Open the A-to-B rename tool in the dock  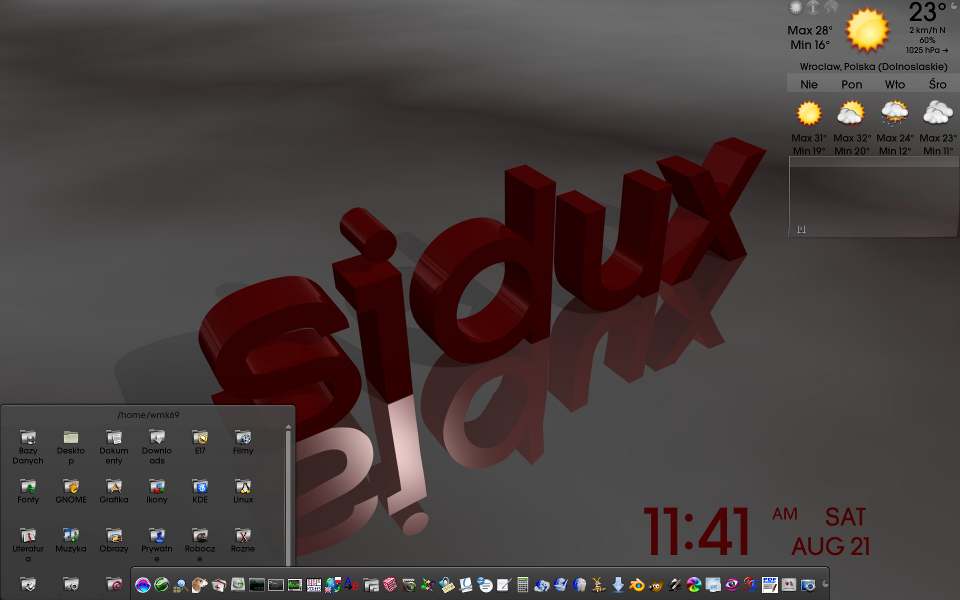(351, 583)
